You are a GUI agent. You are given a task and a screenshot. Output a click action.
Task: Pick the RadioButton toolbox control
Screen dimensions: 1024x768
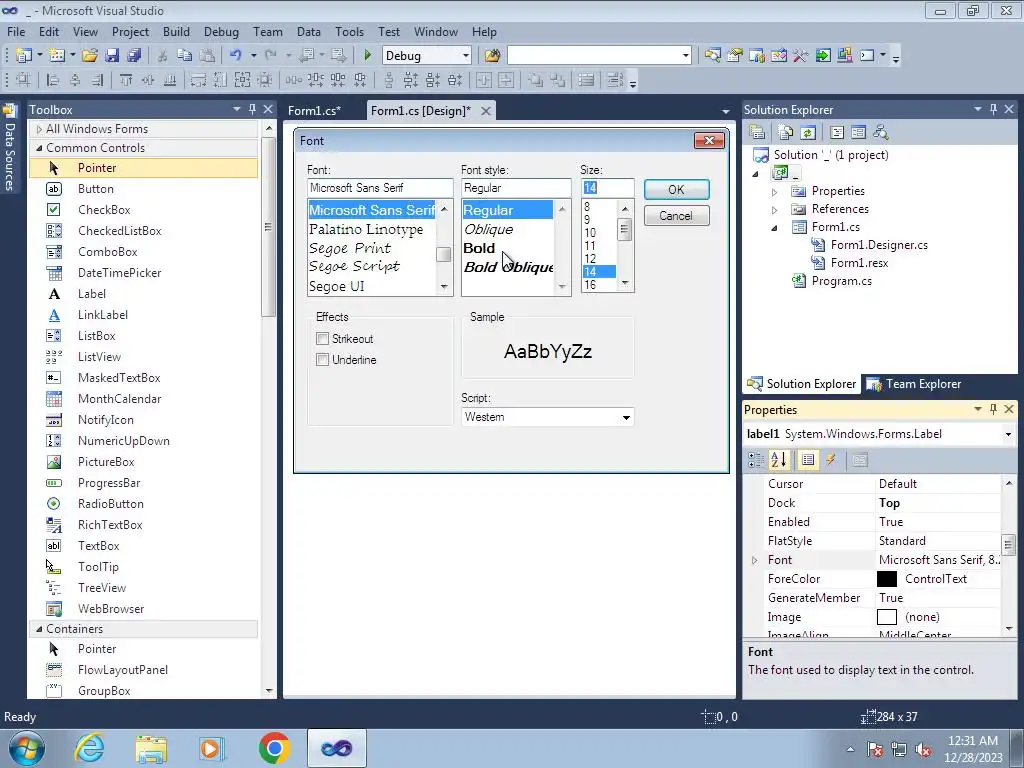coord(110,504)
